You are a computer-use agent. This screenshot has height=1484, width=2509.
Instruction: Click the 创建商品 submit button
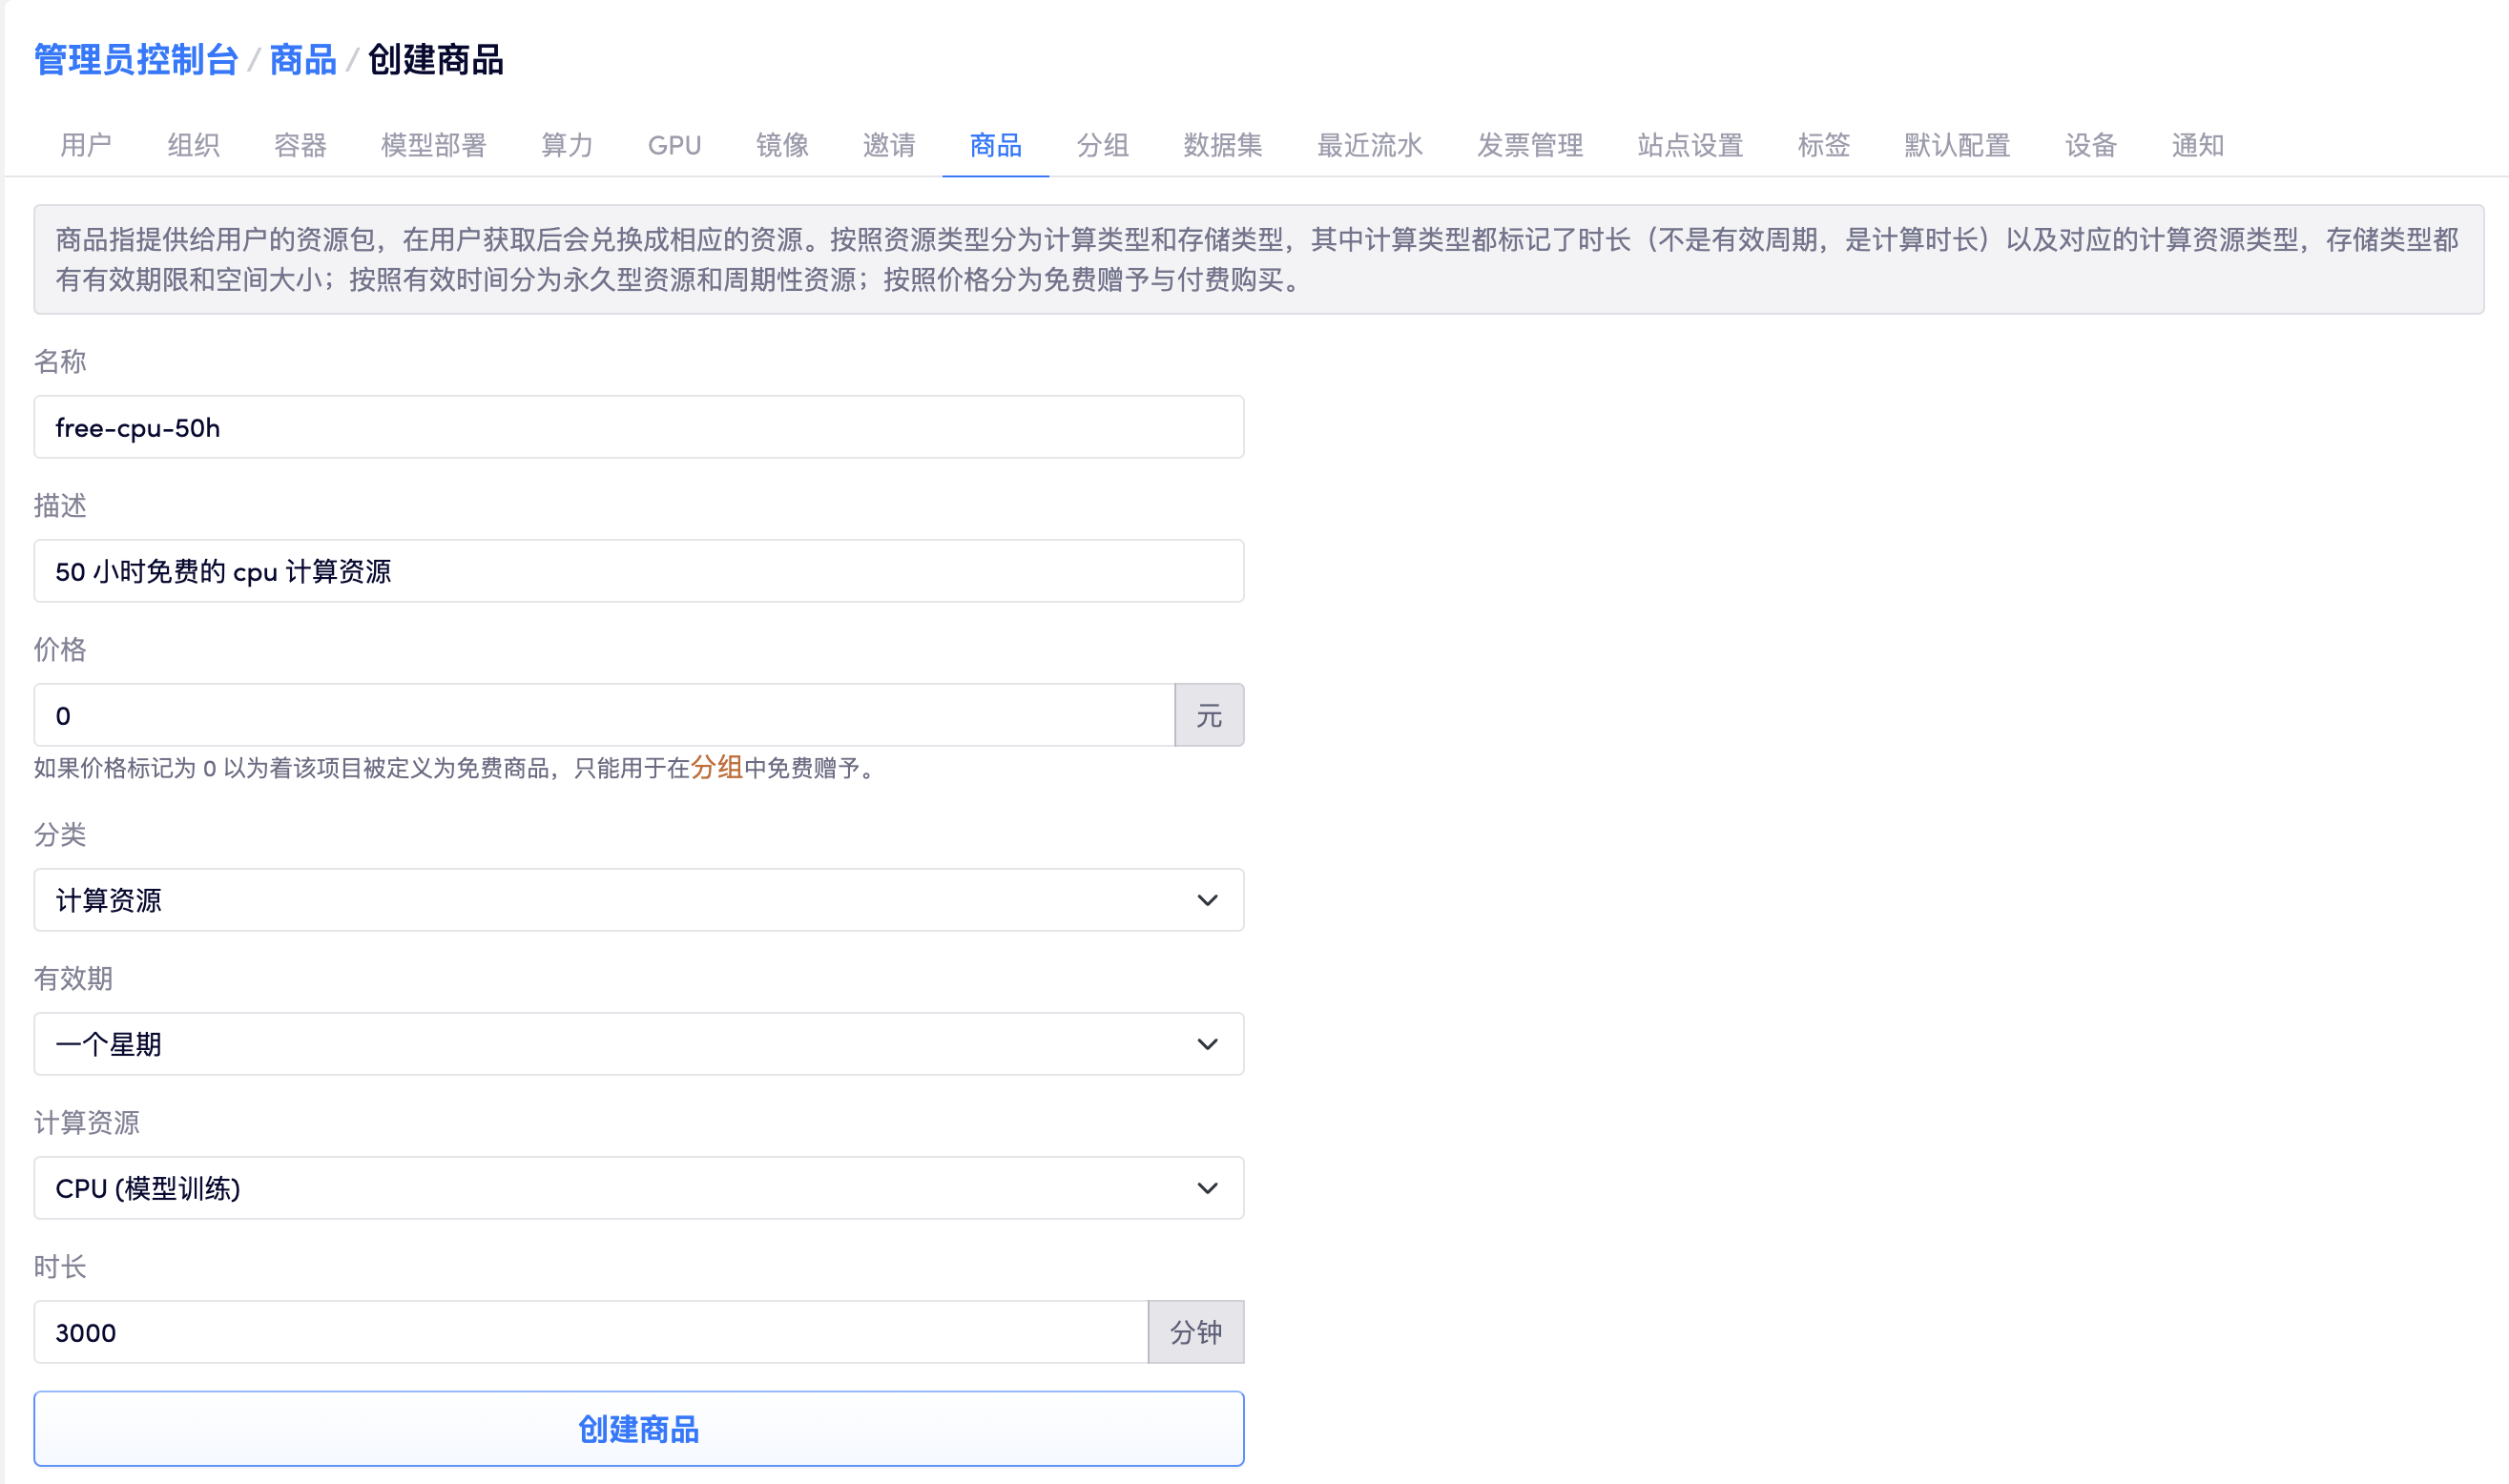(638, 1429)
